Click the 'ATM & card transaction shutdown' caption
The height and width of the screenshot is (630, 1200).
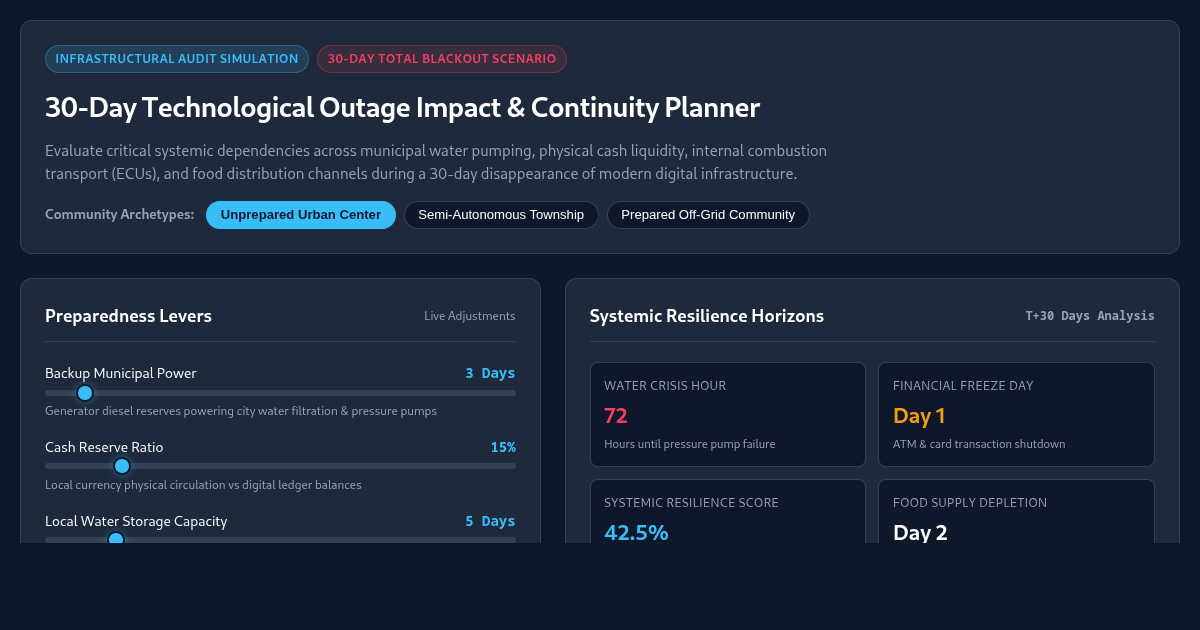click(979, 444)
